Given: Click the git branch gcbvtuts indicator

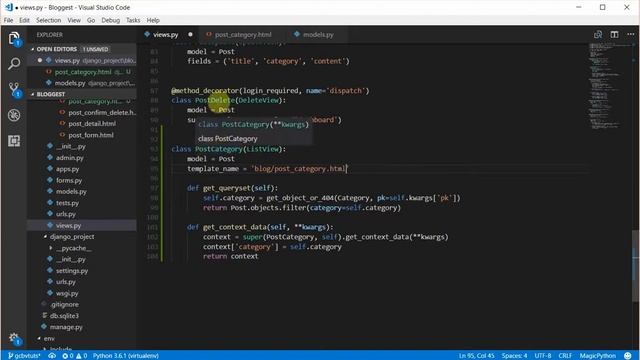Looking at the screenshot, I should (x=24, y=356).
